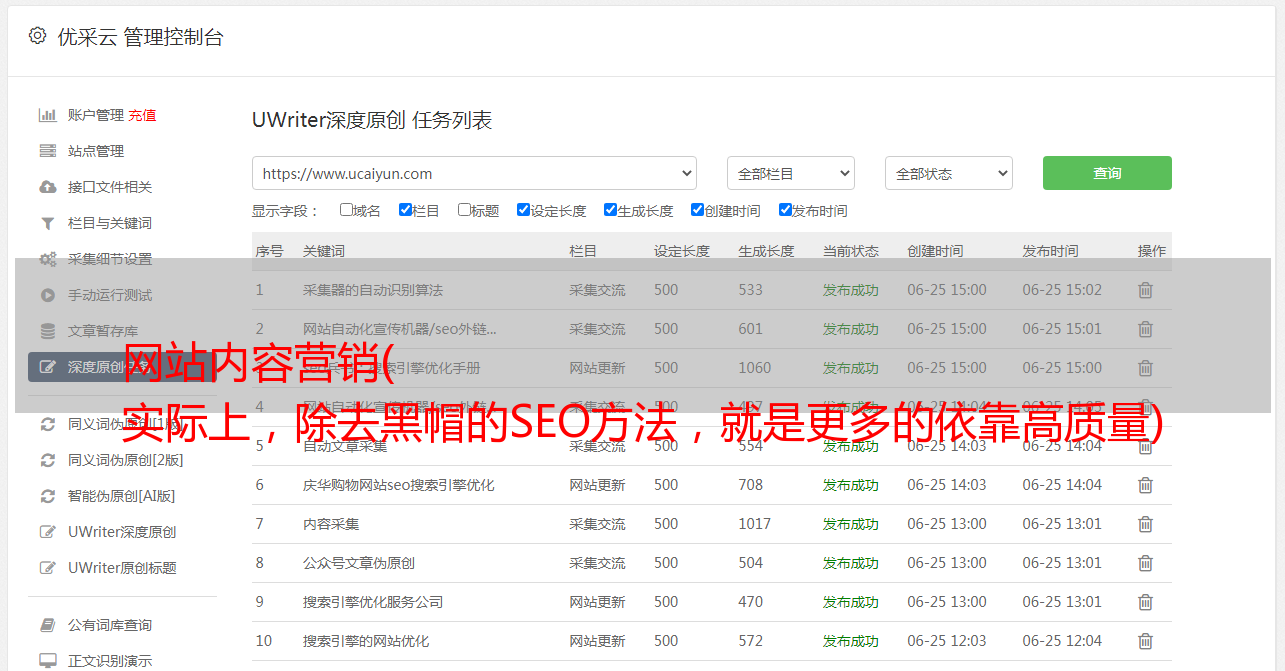Click keyword 搜索引擎优化服务公司

[x=373, y=602]
